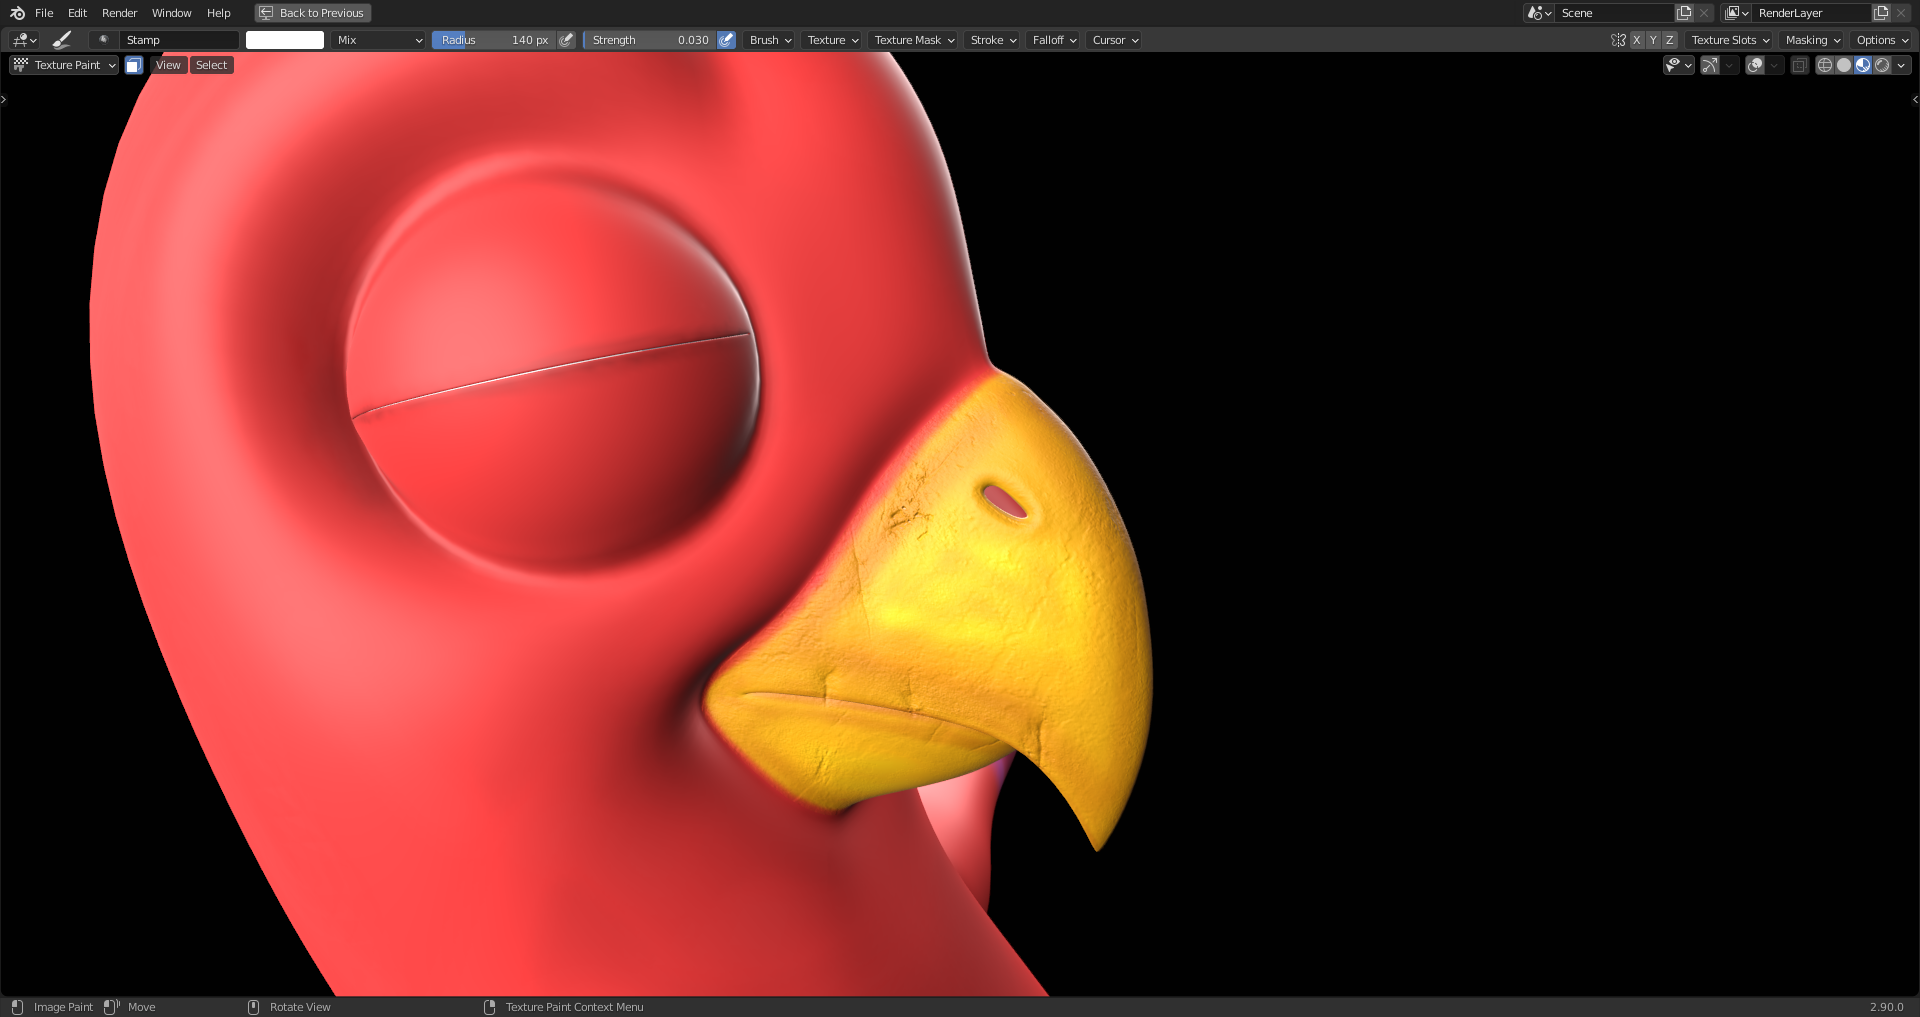Open the Options panel in the header

coord(1880,39)
